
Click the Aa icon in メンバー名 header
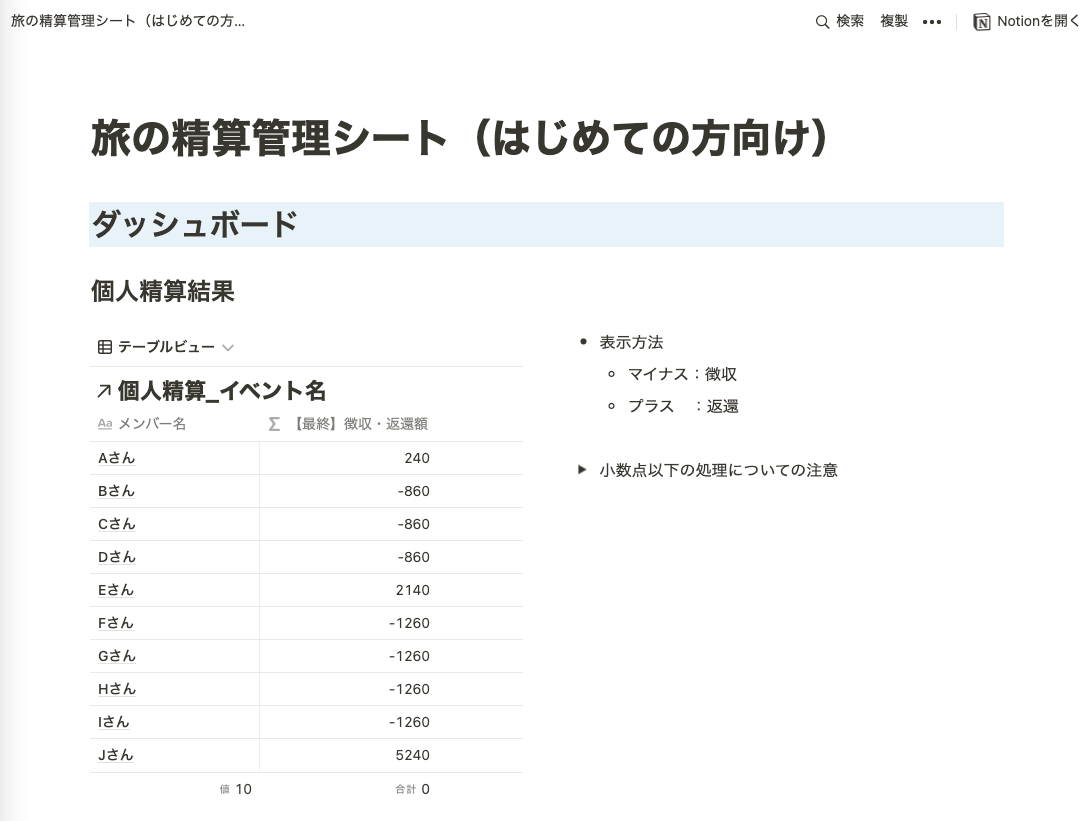tap(104, 423)
